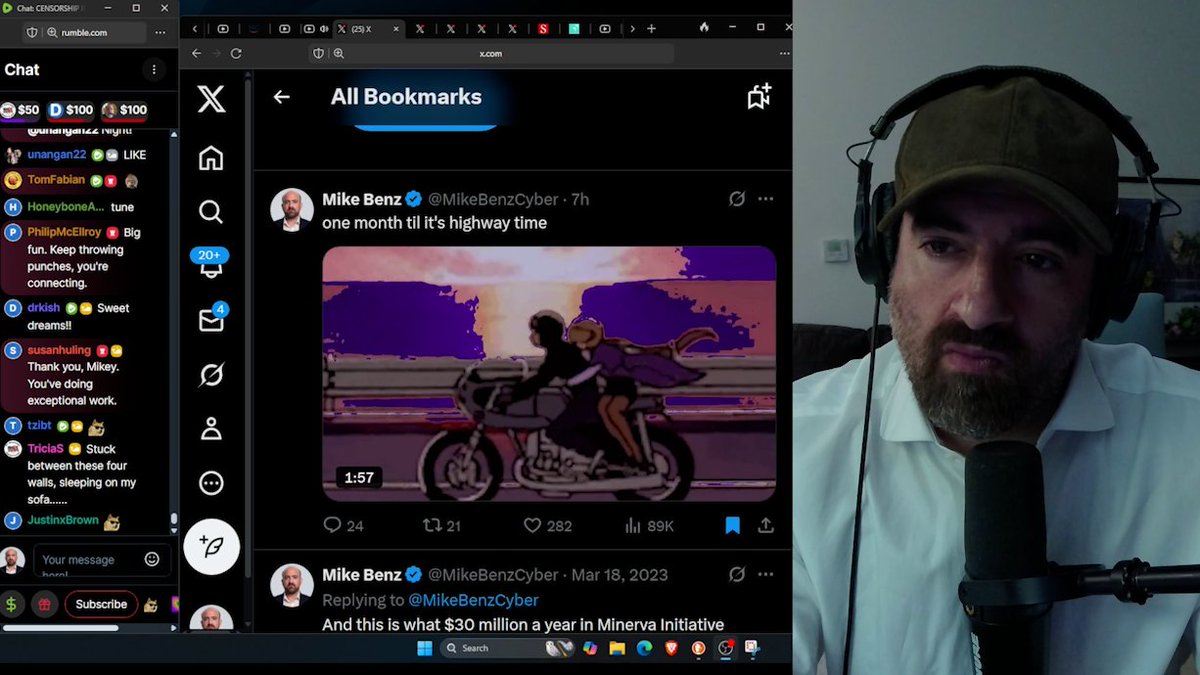Click x.com address bar
Screen dimensions: 1200x675
click(490, 53)
